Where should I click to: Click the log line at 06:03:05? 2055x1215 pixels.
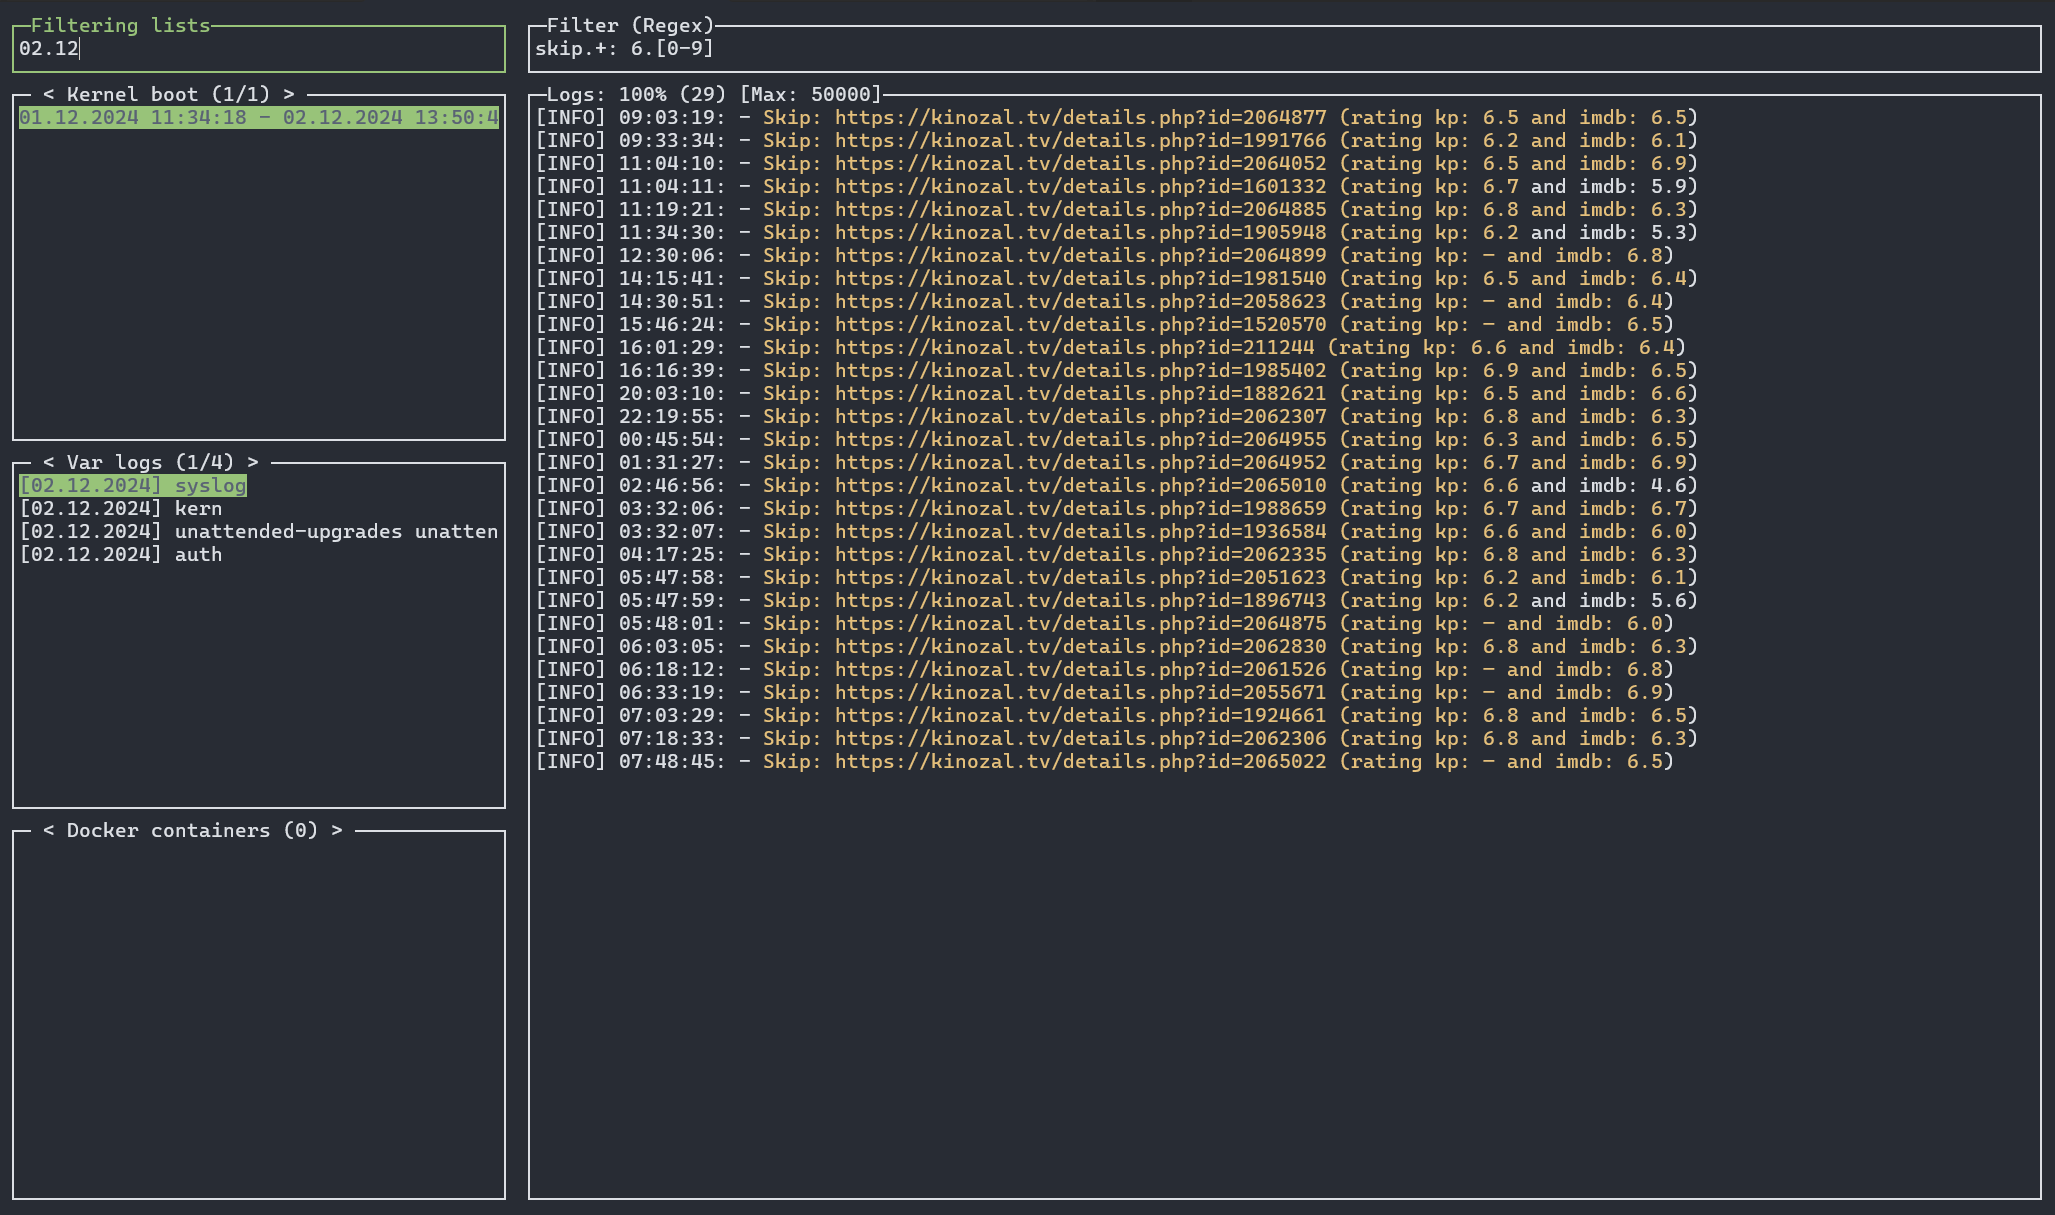[1117, 647]
